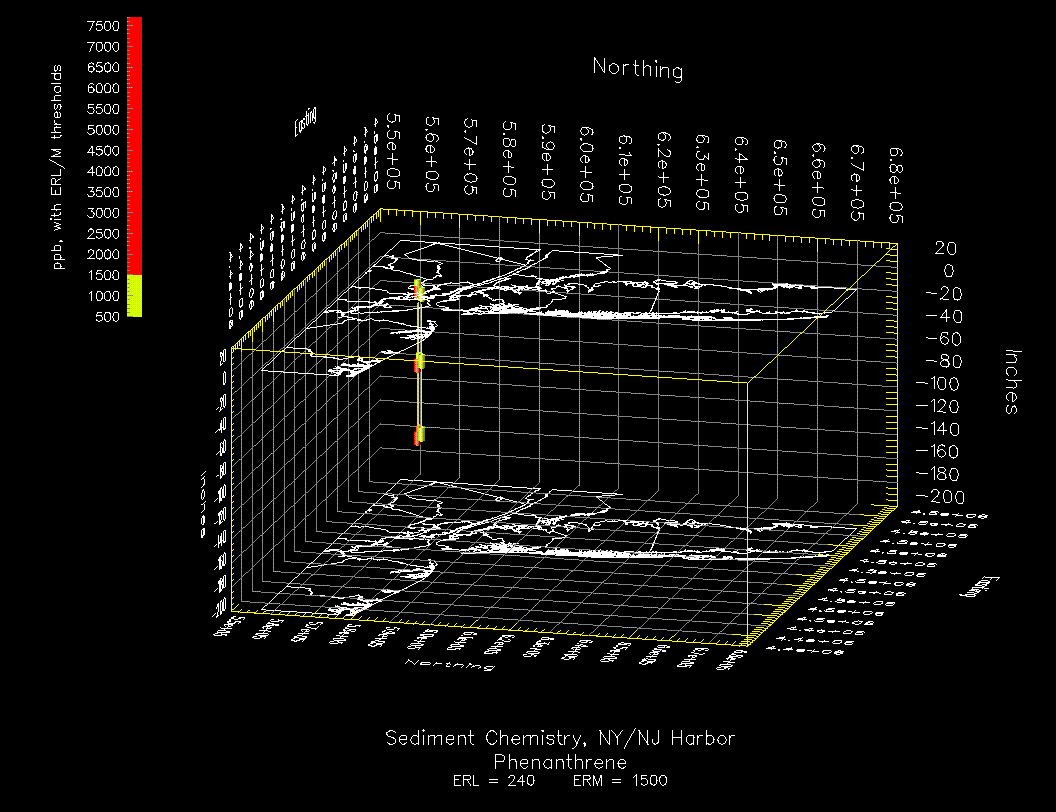Pick the lowest sediment sample marker

coord(421,435)
